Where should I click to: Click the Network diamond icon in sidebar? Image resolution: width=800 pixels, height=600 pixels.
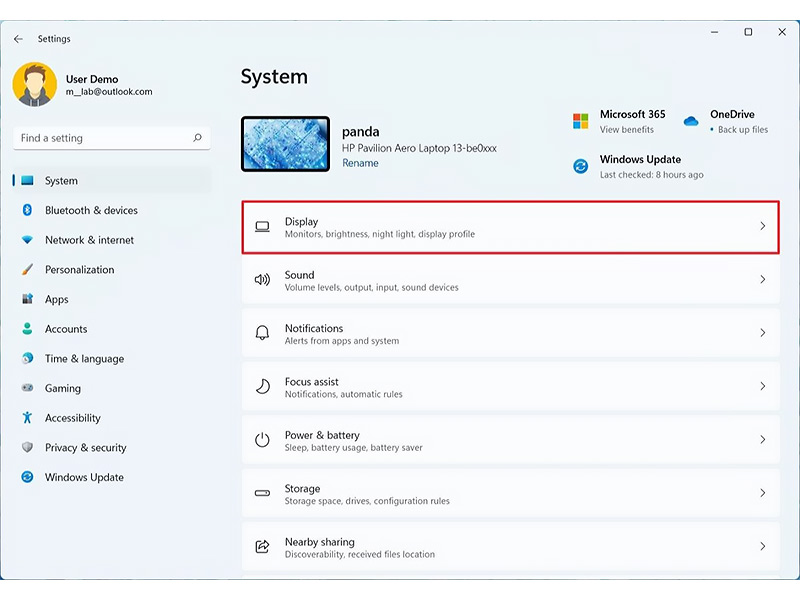(x=27, y=239)
